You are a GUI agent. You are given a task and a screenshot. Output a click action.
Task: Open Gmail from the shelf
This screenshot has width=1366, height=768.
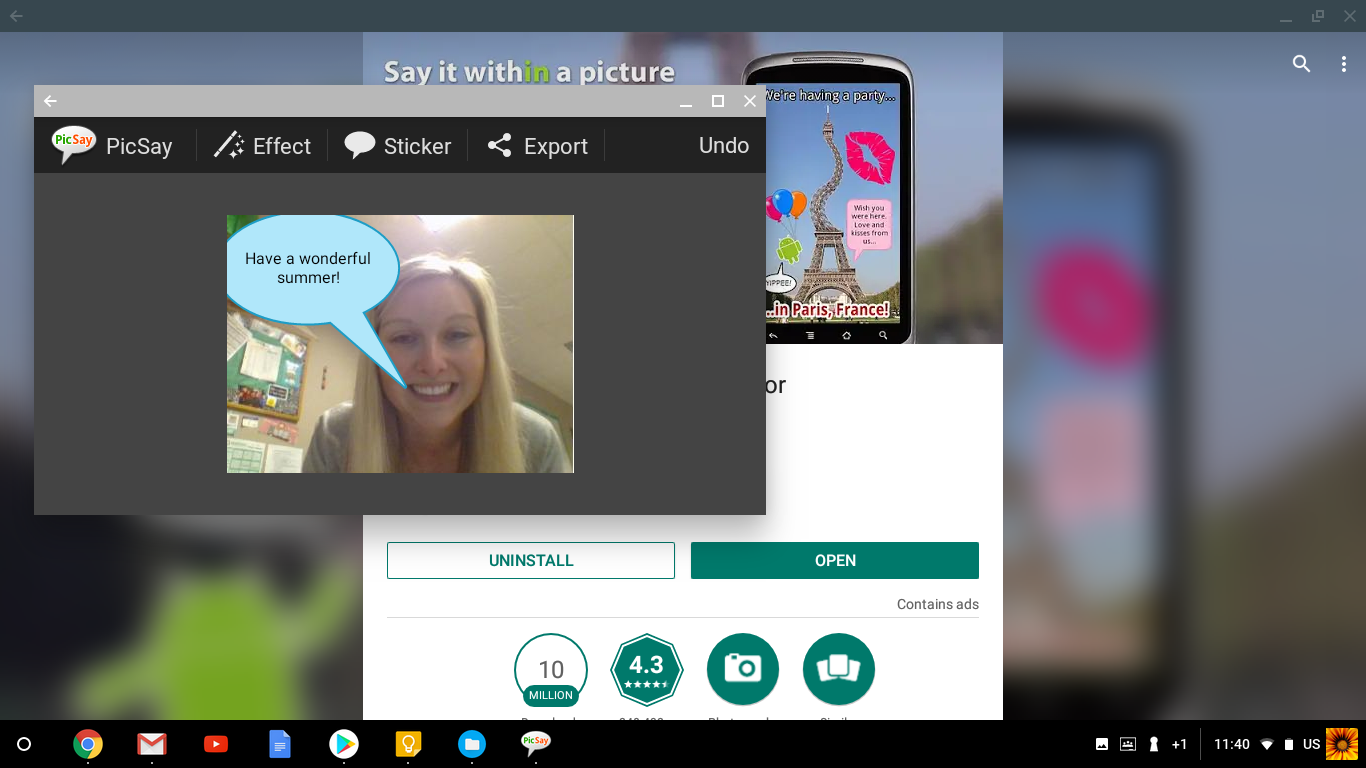(x=152, y=744)
